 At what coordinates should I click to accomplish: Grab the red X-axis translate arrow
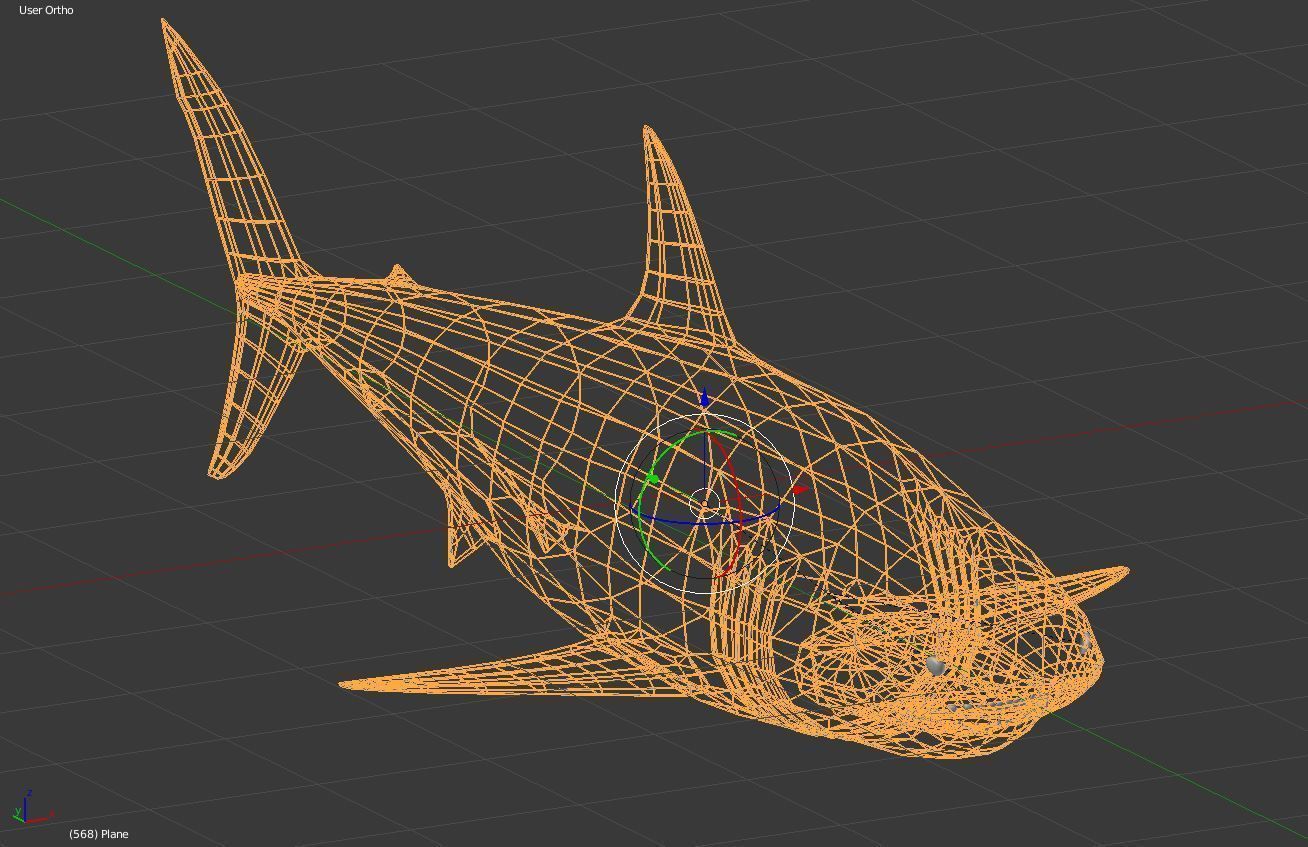(x=800, y=489)
